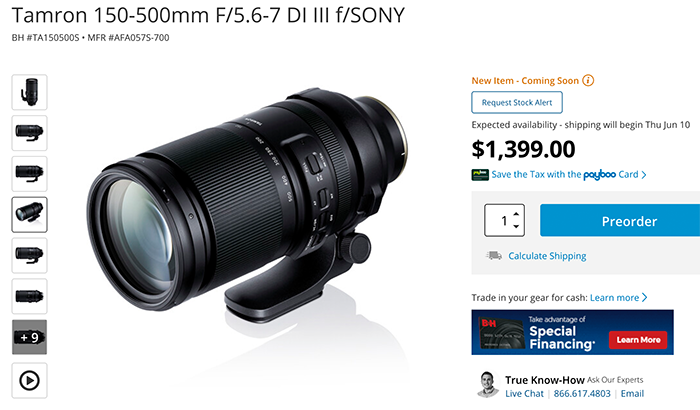Start a Live Chat with experts
This screenshot has width=700, height=410.
click(x=525, y=393)
